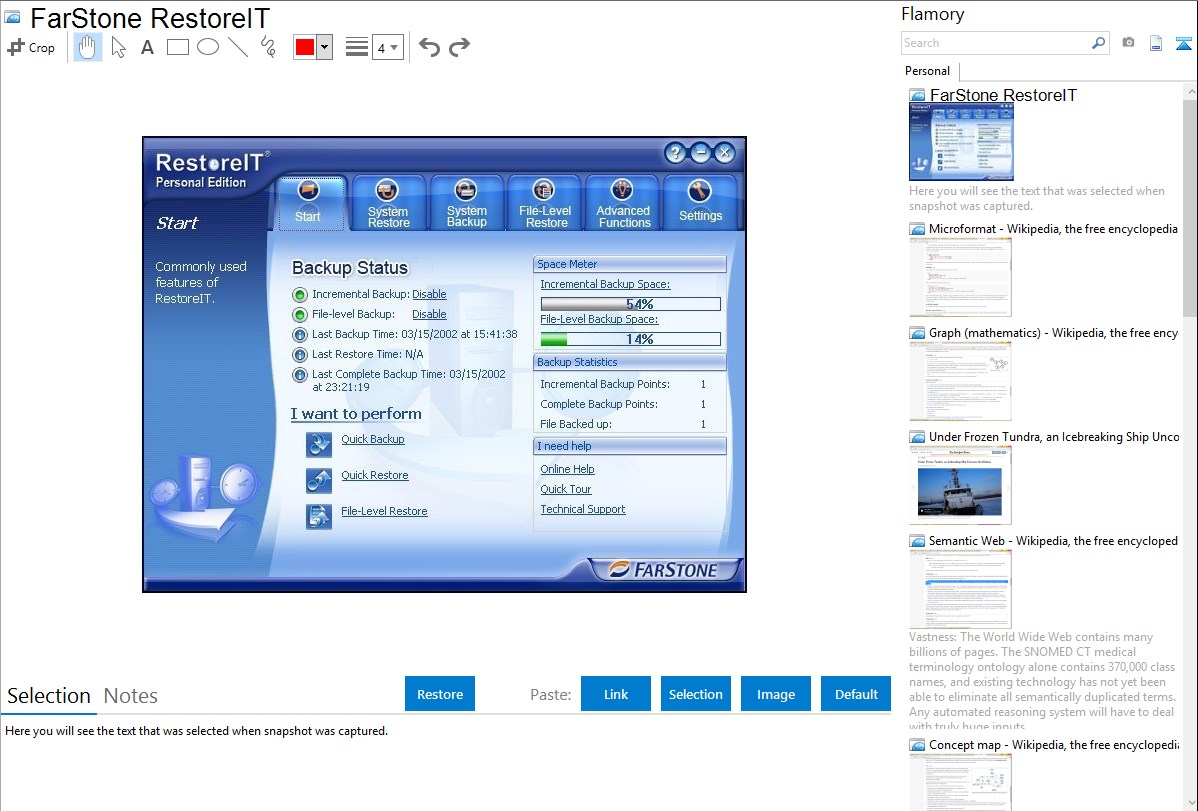Redo the last annotation

[x=459, y=47]
